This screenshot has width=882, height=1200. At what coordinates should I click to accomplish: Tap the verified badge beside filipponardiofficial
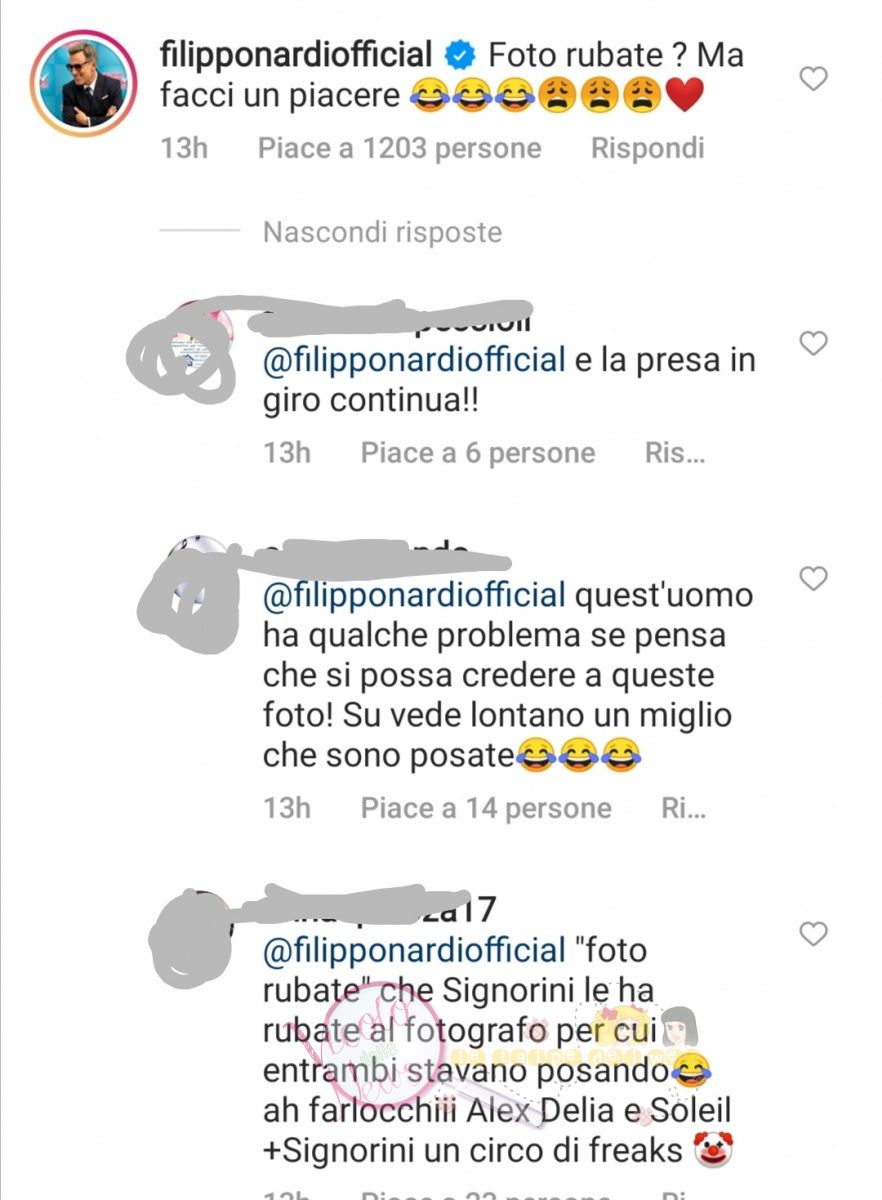(458, 55)
